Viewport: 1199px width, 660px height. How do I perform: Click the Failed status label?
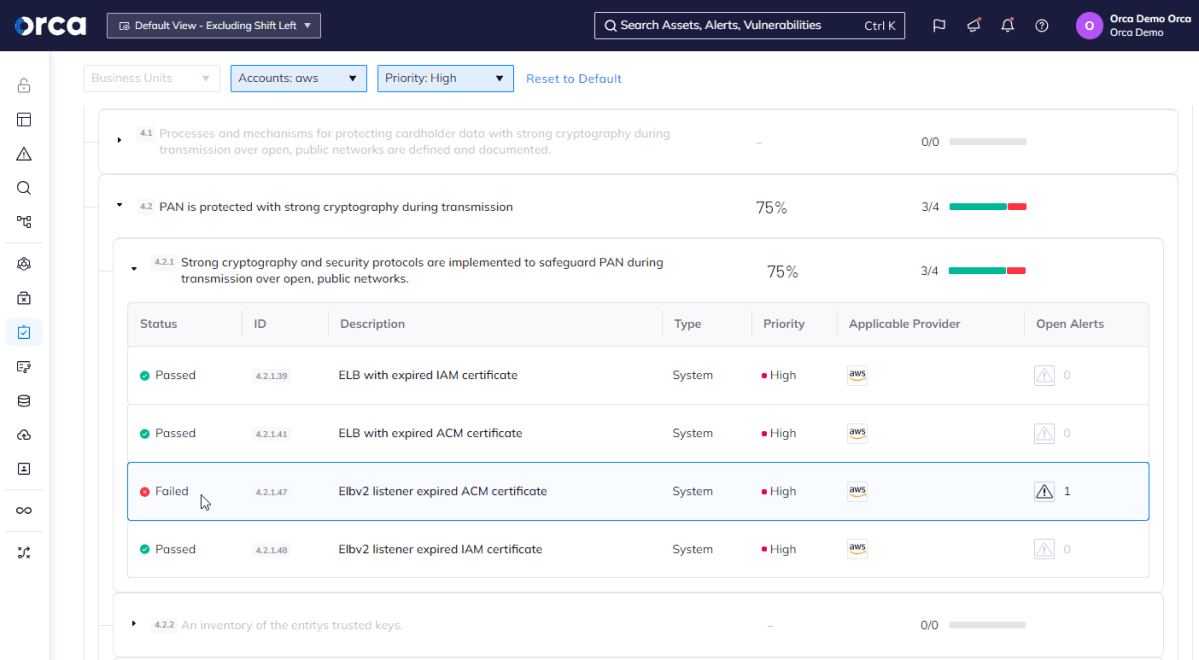click(x=171, y=491)
